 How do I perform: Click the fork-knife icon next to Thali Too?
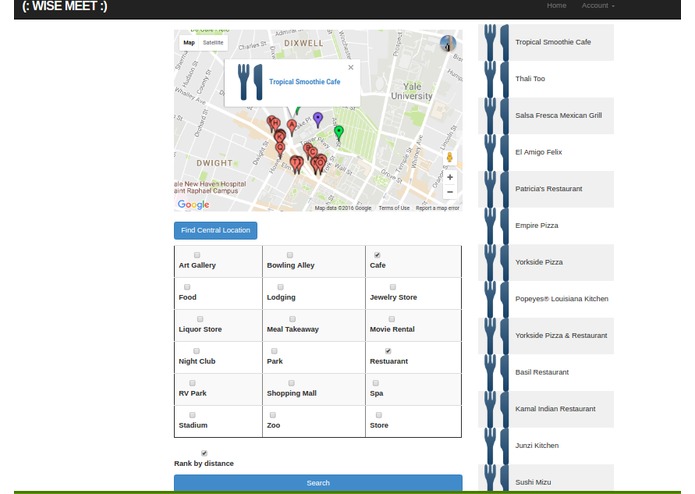(x=496, y=79)
